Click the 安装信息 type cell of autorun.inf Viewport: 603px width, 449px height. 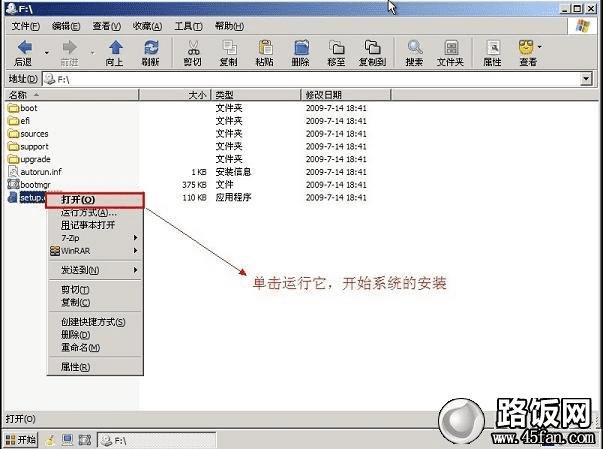[233, 172]
